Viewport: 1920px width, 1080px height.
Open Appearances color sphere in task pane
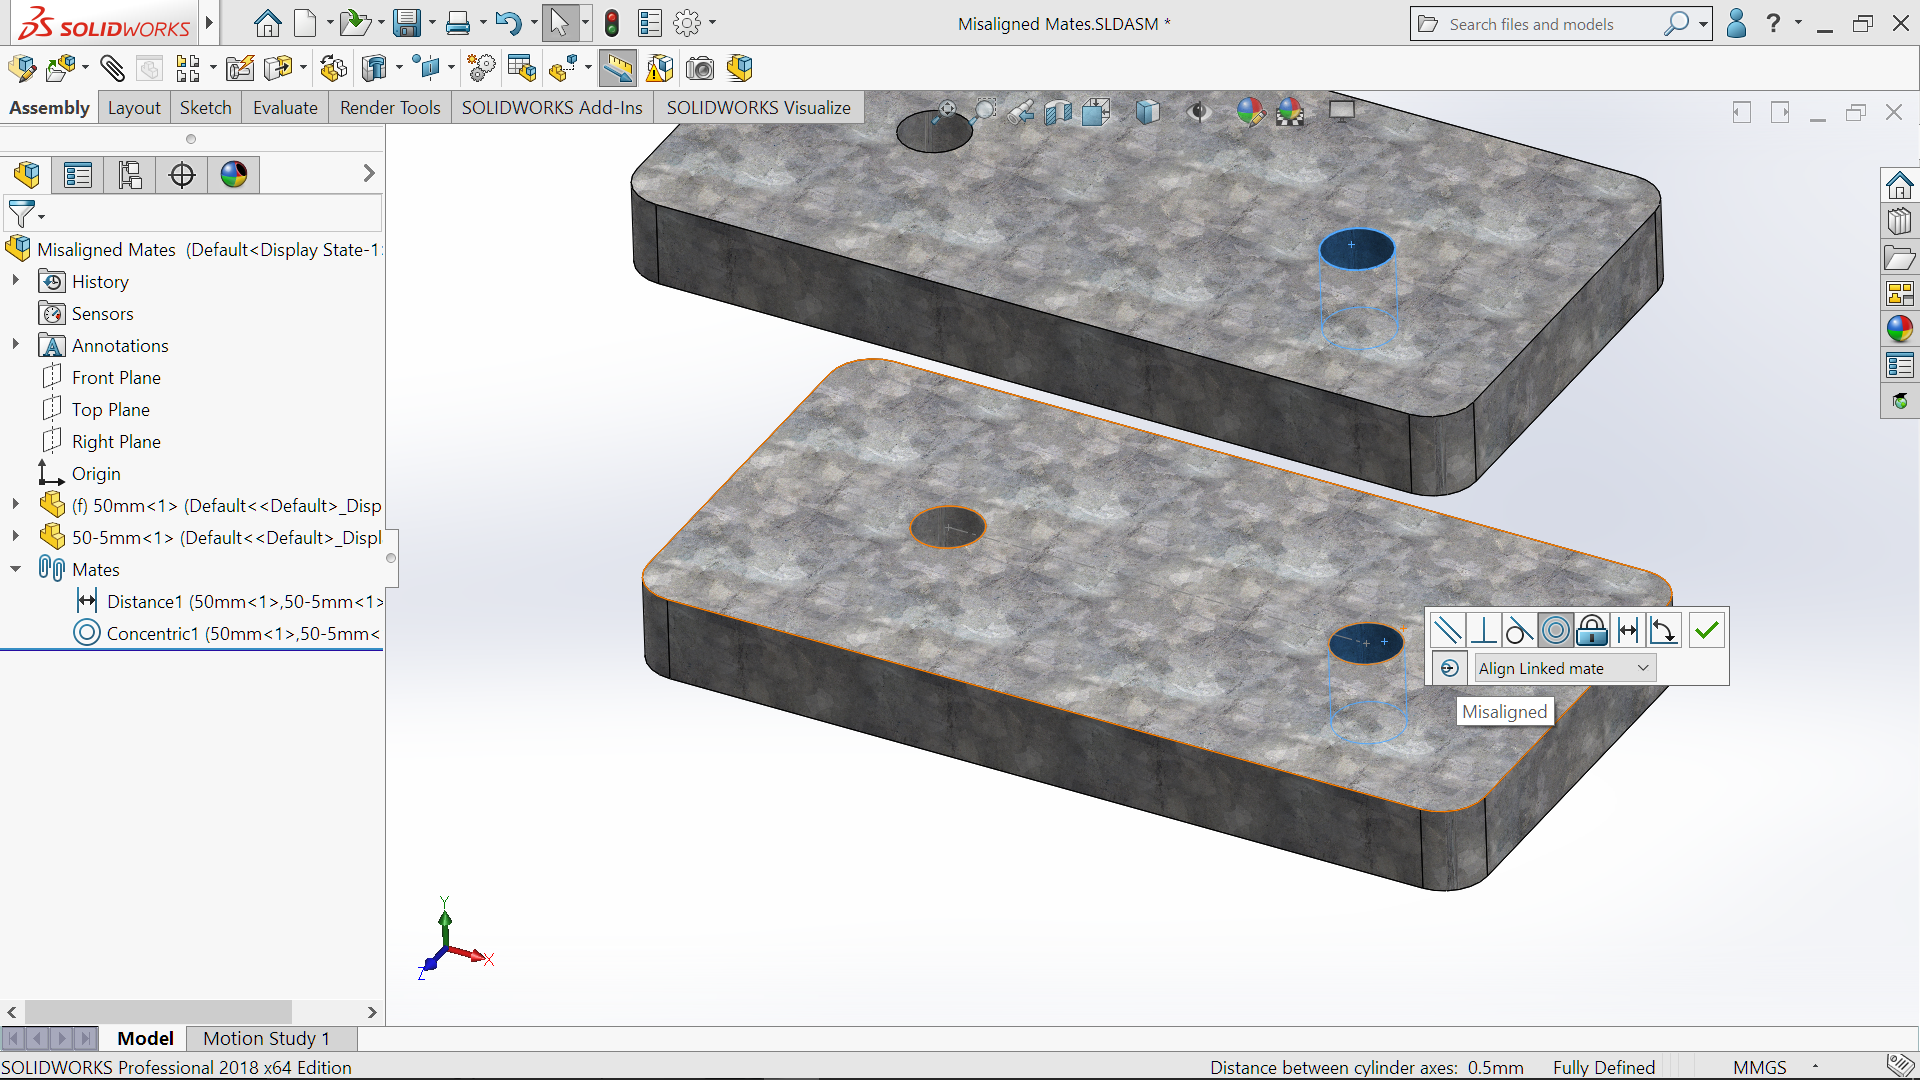pos(1899,329)
